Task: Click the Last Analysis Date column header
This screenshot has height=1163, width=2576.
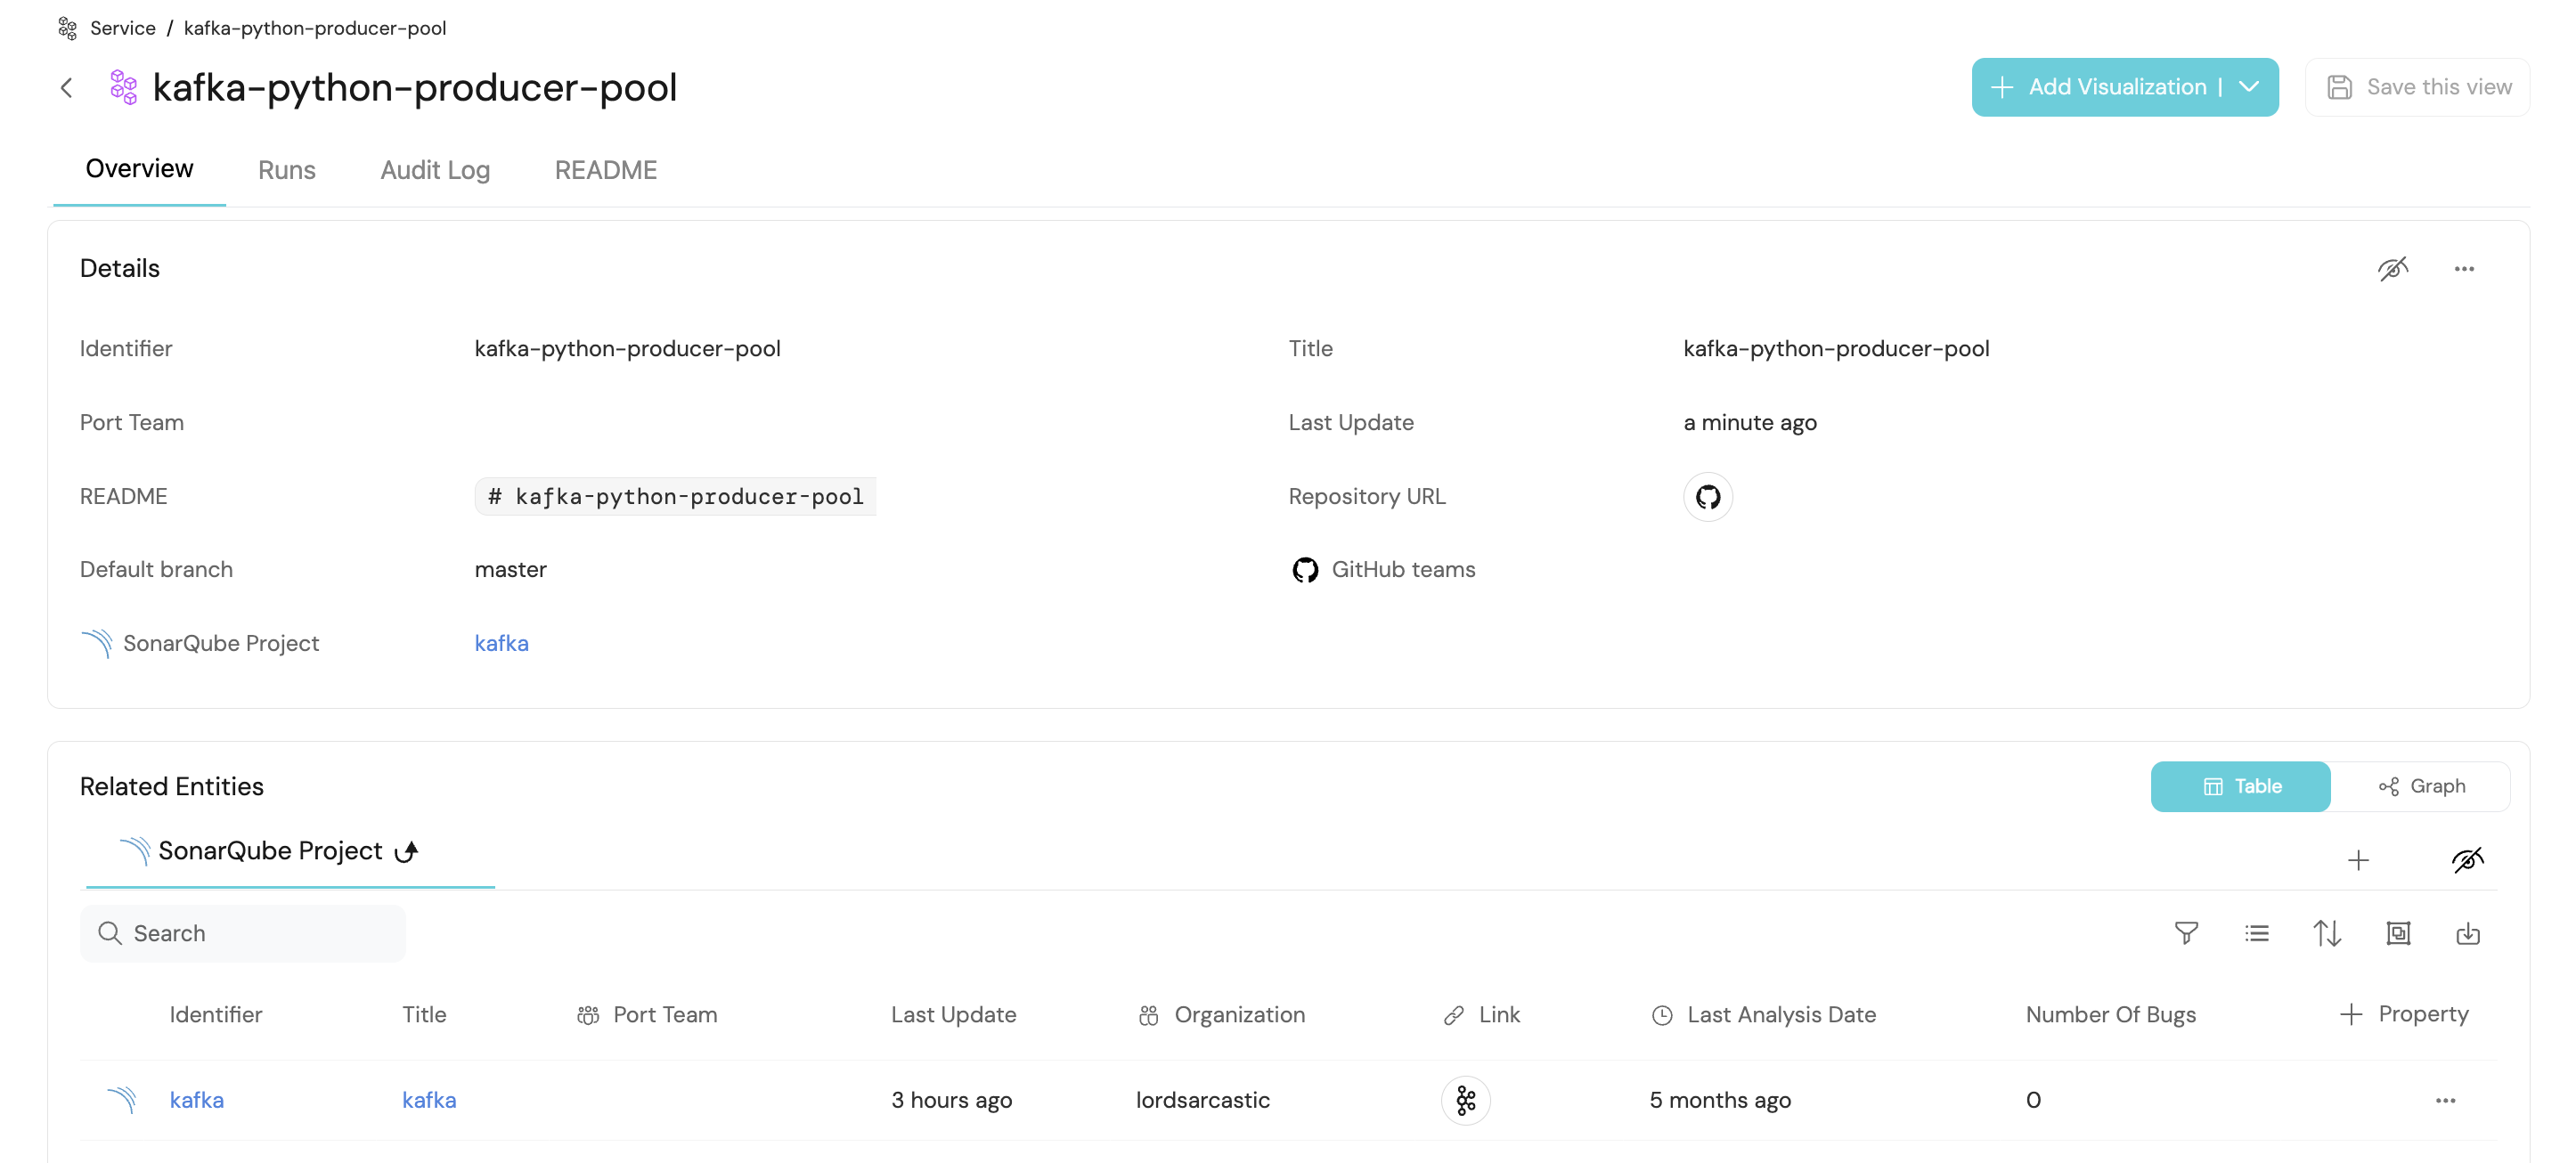Action: [x=1763, y=1015]
